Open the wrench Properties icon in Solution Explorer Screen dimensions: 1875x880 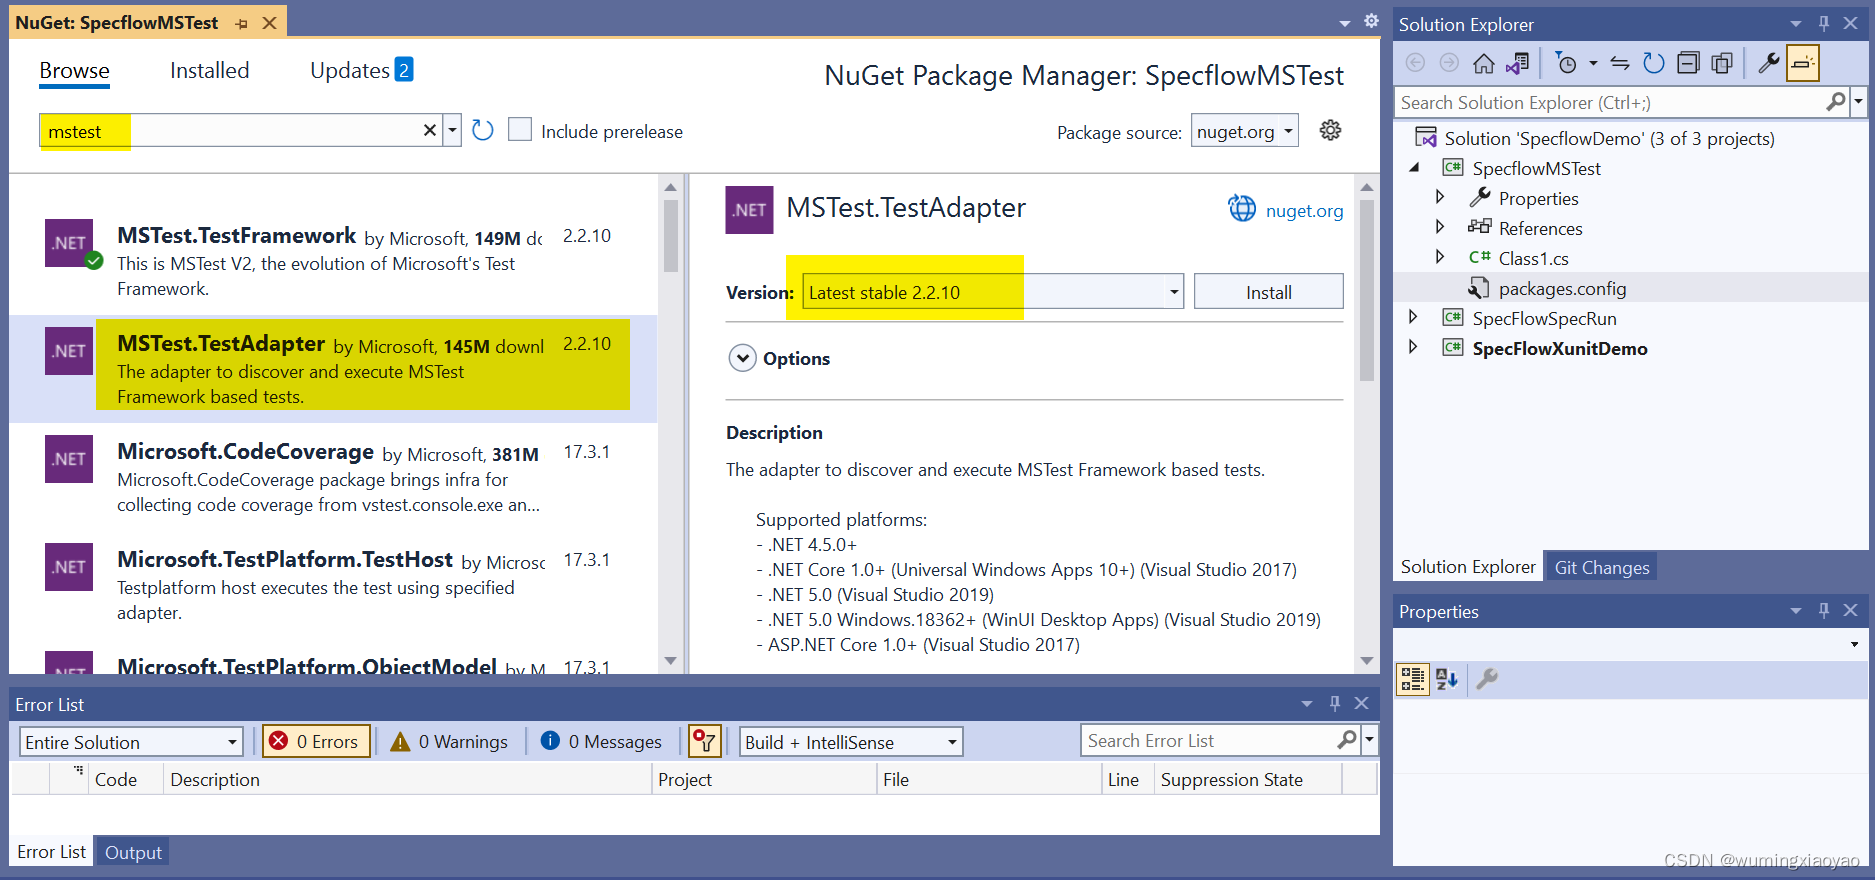[1769, 64]
